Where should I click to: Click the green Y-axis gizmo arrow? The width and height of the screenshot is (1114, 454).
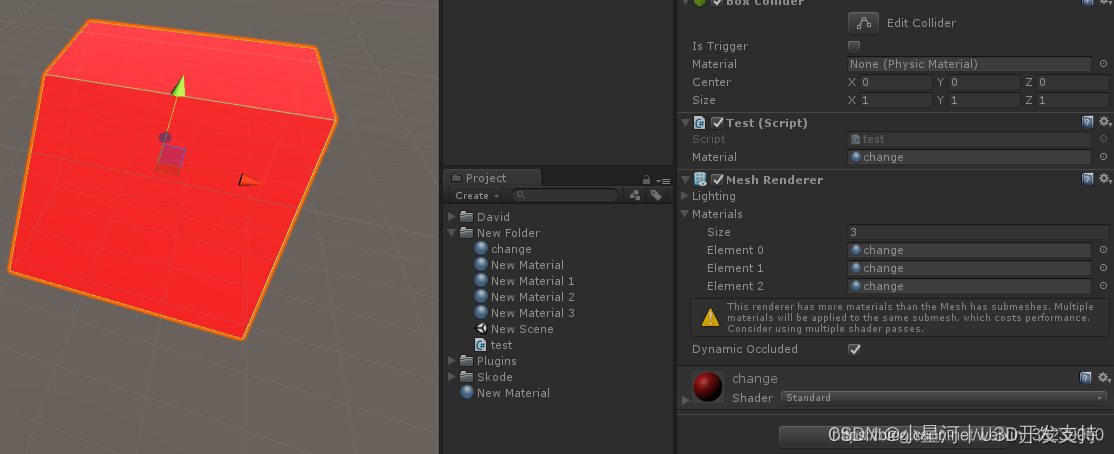pos(180,86)
